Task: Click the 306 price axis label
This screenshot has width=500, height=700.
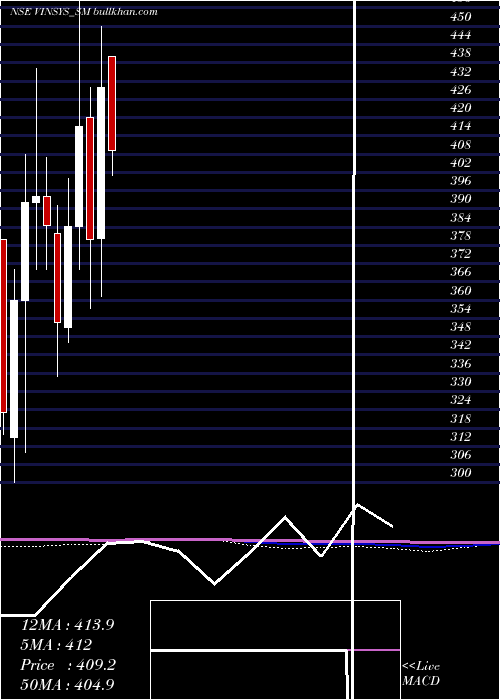Action: point(461,455)
